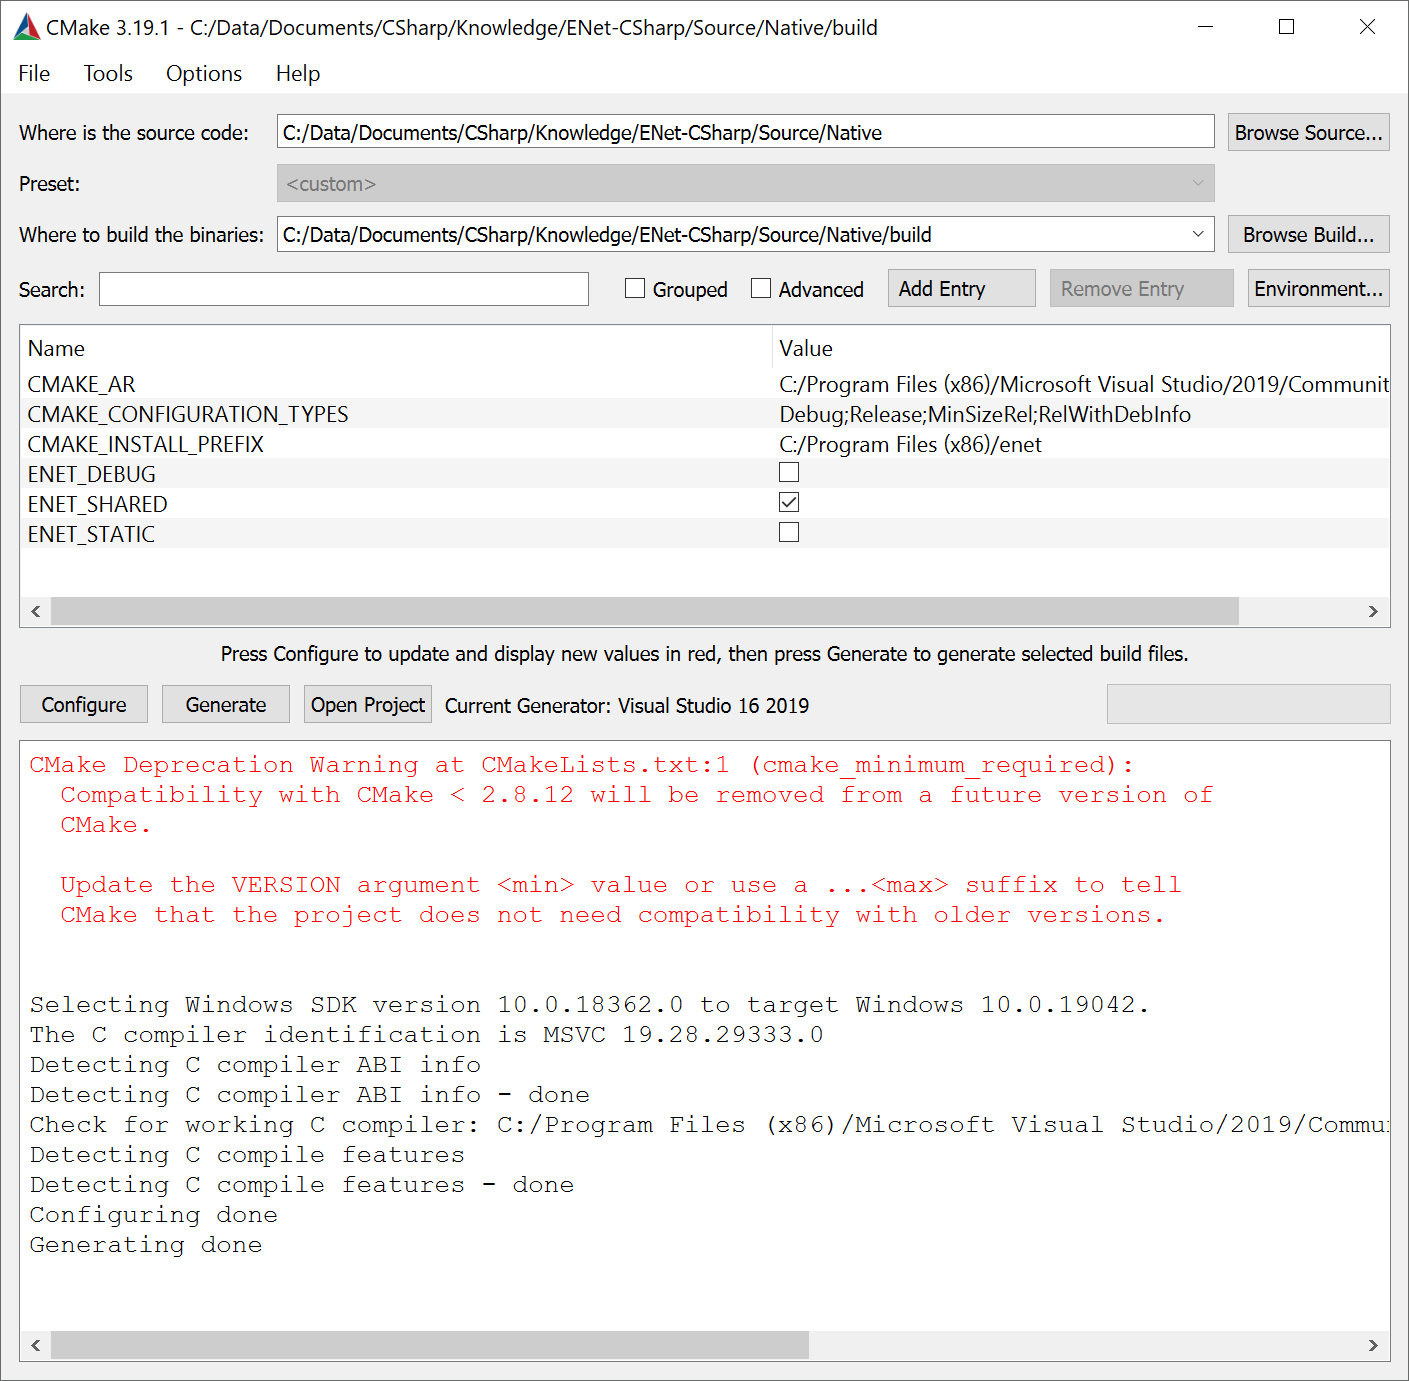Open the Environment dialog button
The height and width of the screenshot is (1381, 1409).
click(x=1318, y=288)
